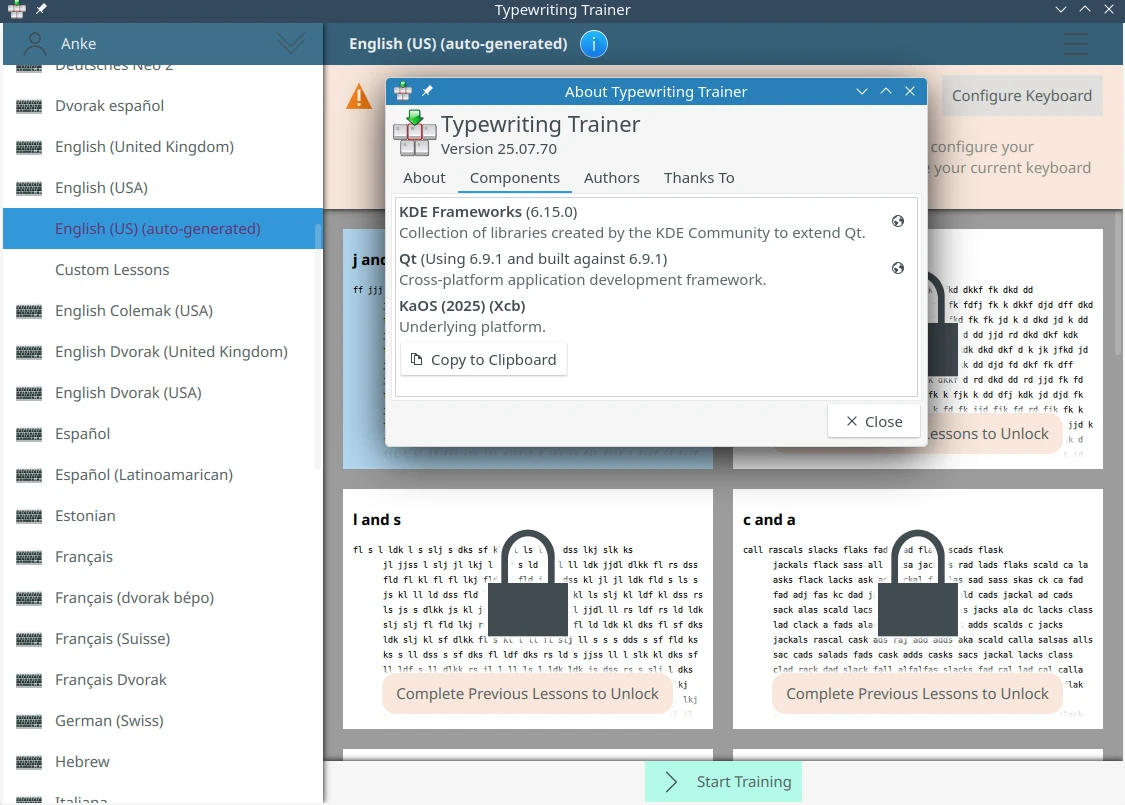Click the blue info icon beside course title
Viewport: 1125px width, 805px height.
(593, 44)
